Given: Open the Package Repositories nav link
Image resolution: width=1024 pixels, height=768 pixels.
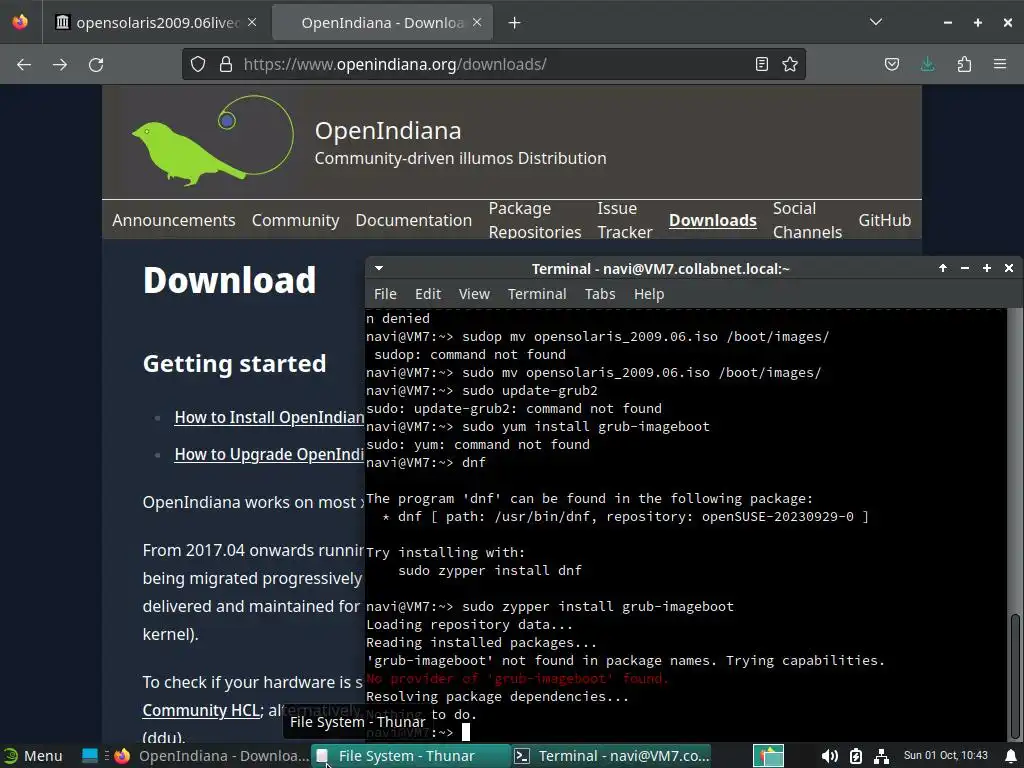Looking at the screenshot, I should click(x=535, y=220).
